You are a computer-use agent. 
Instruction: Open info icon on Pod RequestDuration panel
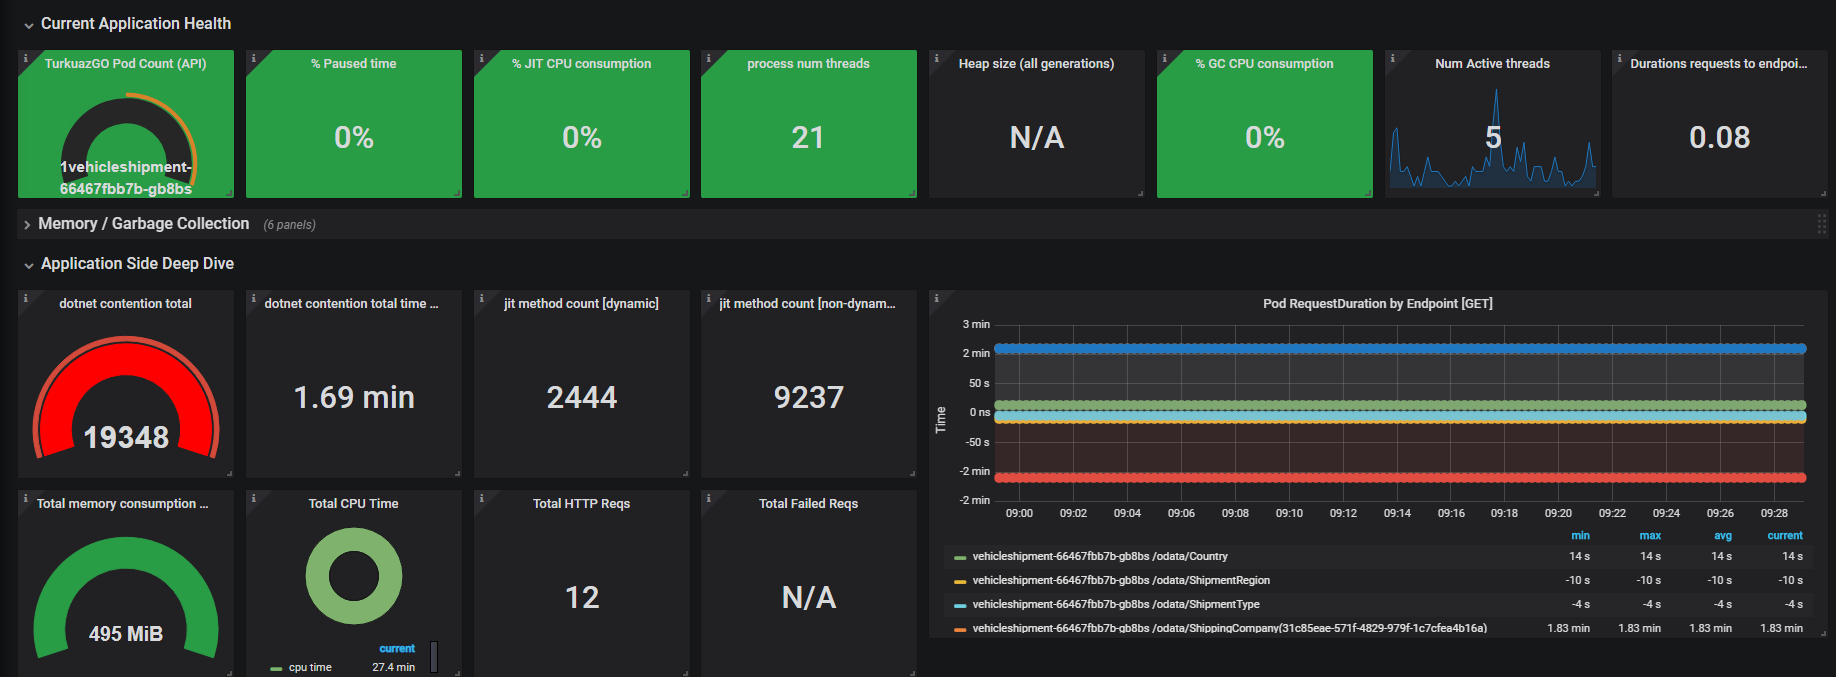pos(937,299)
